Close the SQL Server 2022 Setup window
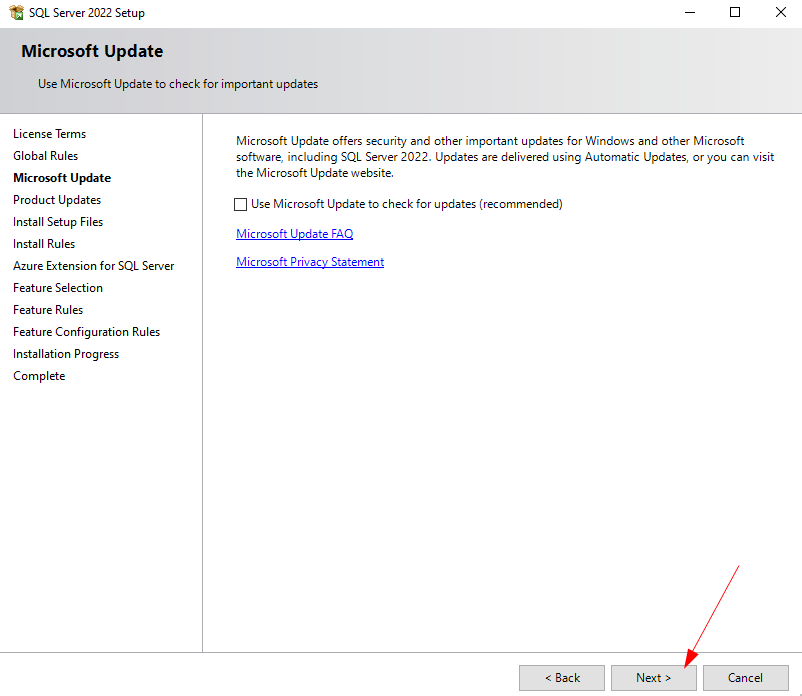This screenshot has width=802, height=696. 781,12
